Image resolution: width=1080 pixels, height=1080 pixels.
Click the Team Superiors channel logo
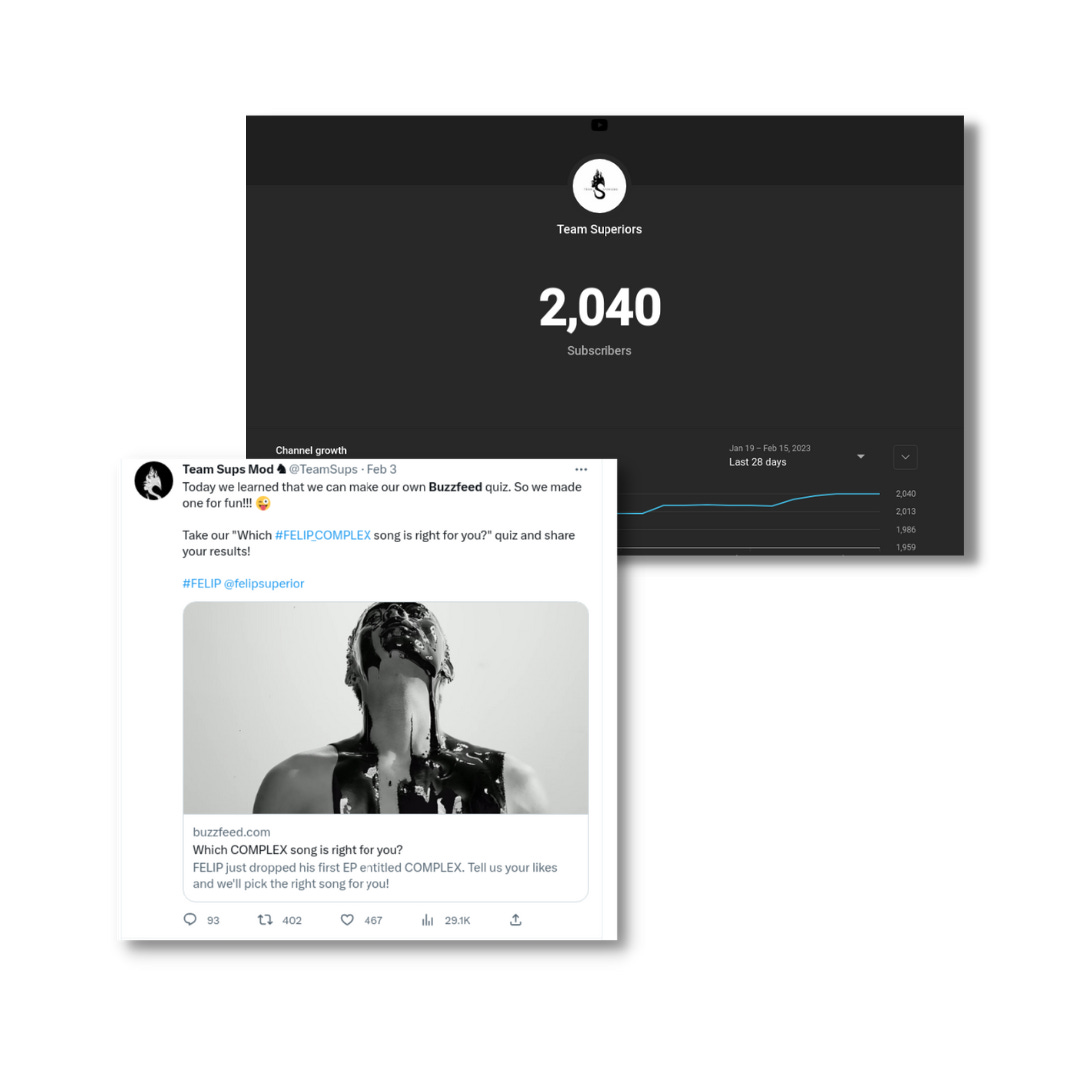coord(599,186)
